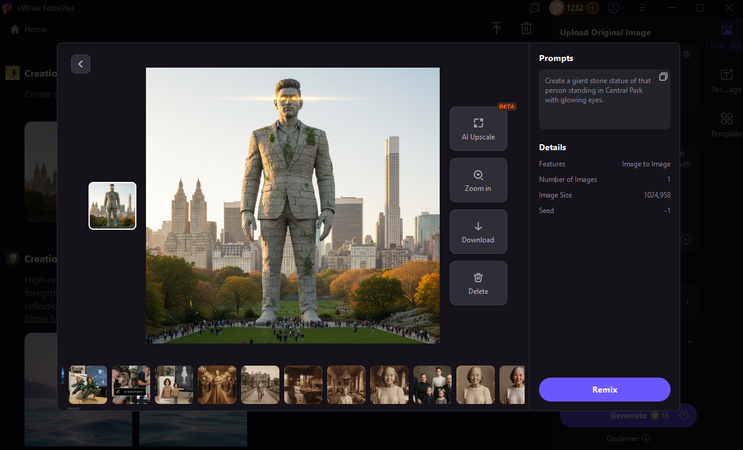743x450 pixels.
Task: Click the coin balance 1232 icon
Action: click(557, 8)
